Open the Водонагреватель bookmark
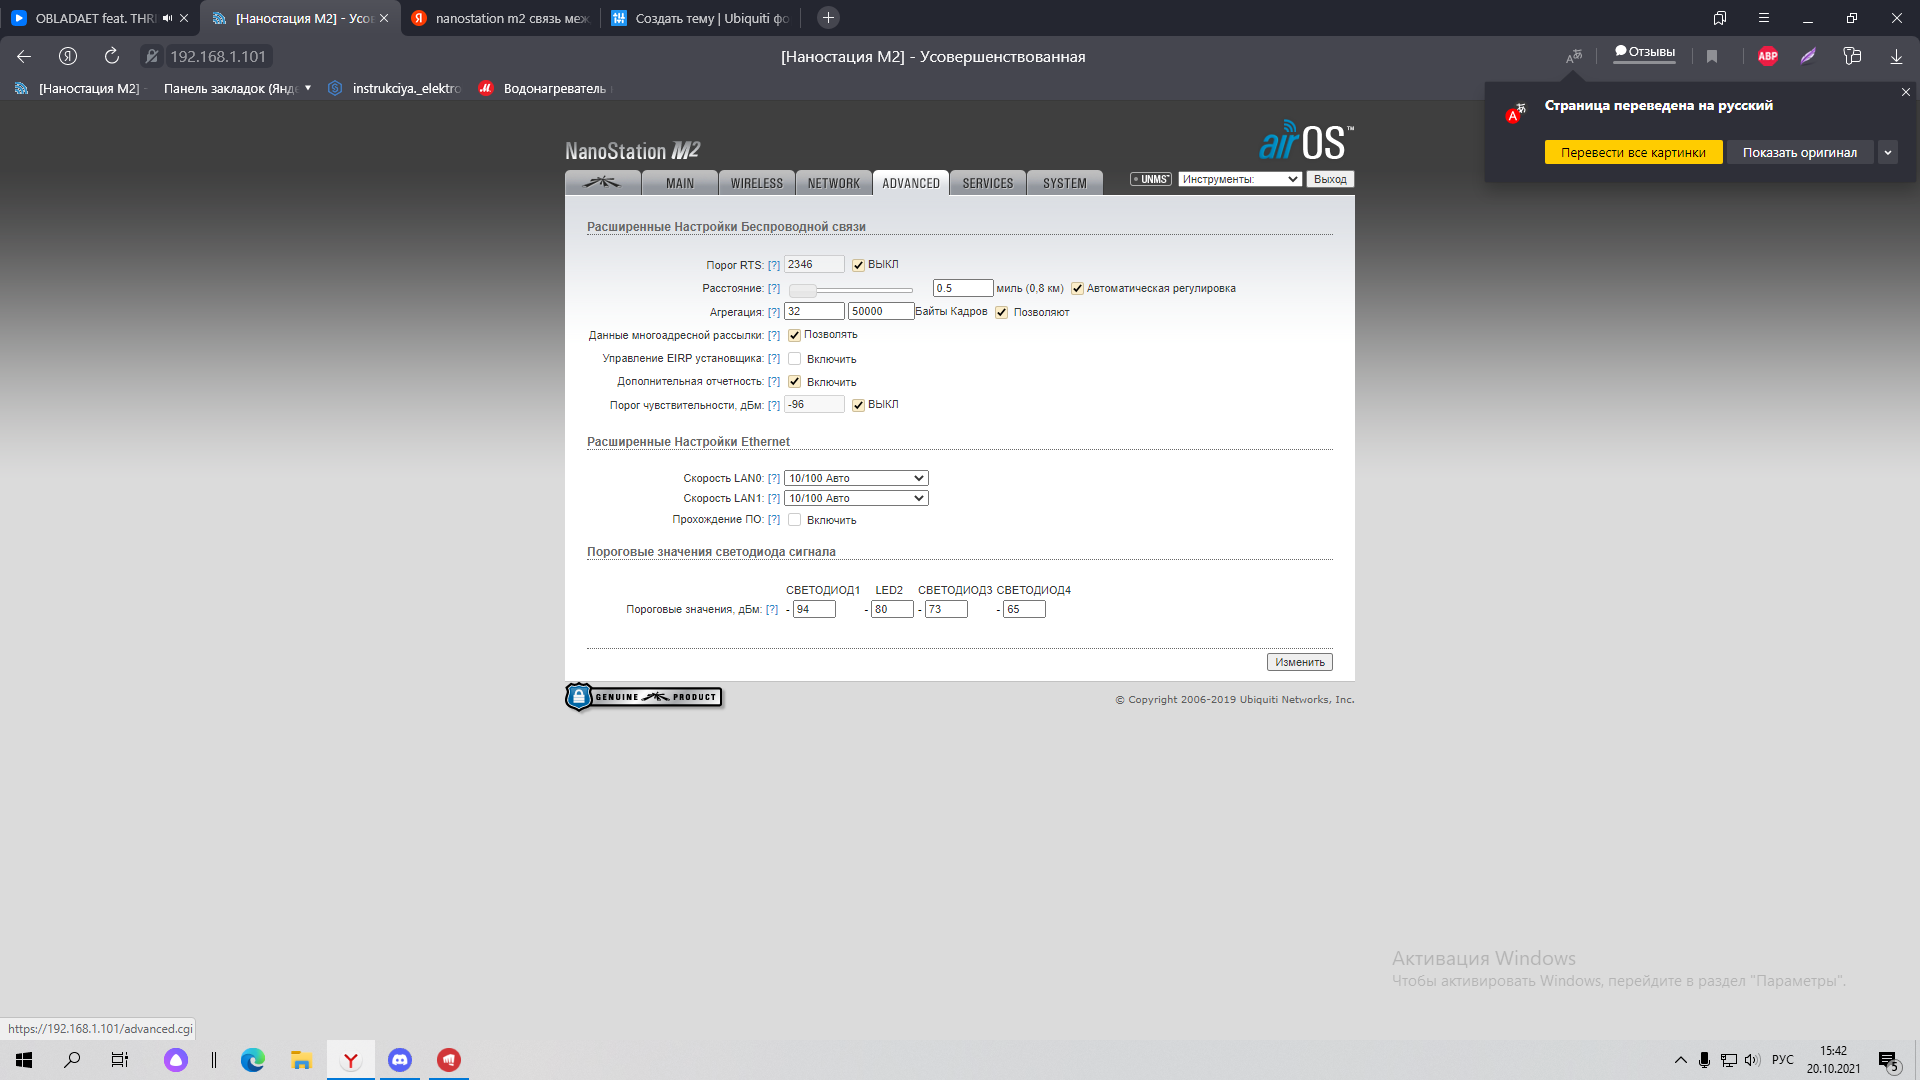This screenshot has width=1920, height=1080. point(543,88)
